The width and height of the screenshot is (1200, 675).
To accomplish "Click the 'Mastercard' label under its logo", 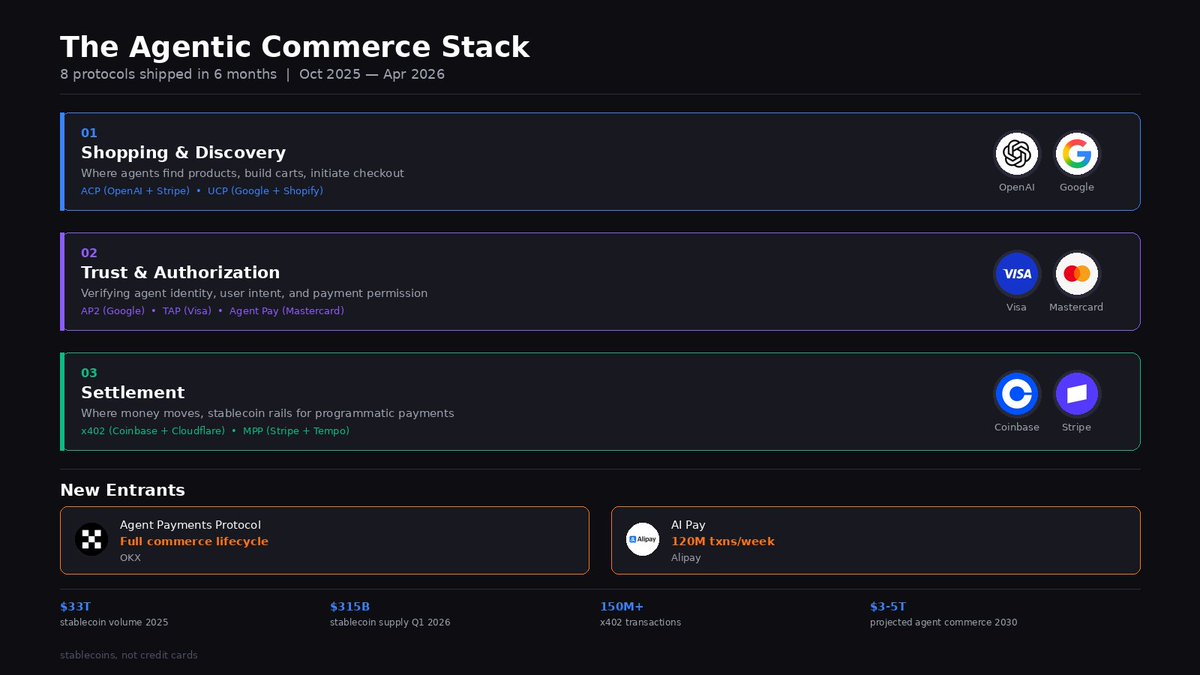I will click(1076, 307).
